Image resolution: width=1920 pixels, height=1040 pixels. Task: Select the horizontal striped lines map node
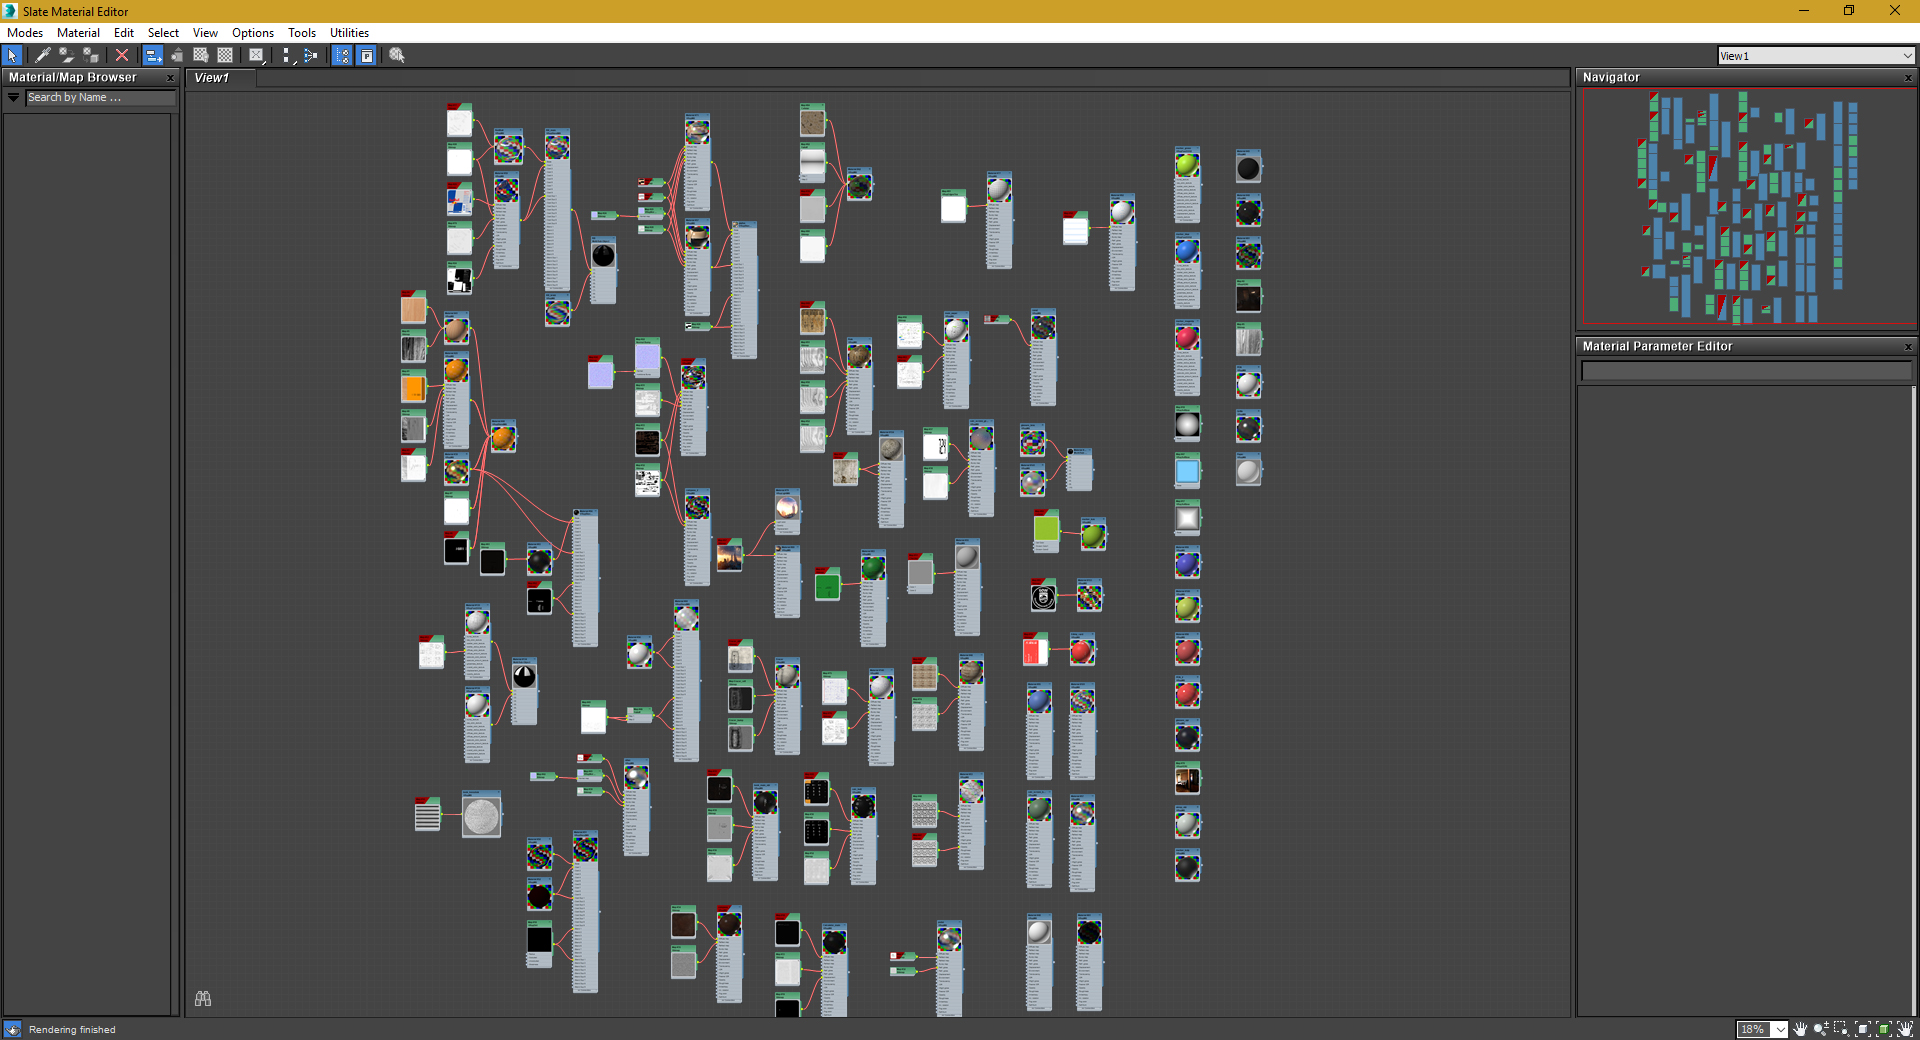click(427, 815)
